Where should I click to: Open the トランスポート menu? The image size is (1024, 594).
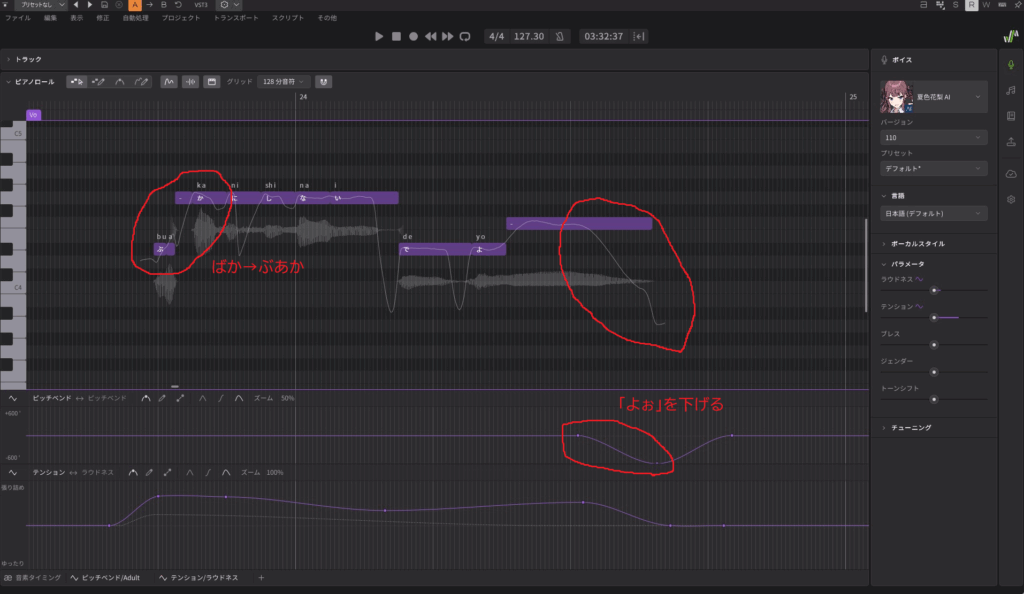pos(236,18)
